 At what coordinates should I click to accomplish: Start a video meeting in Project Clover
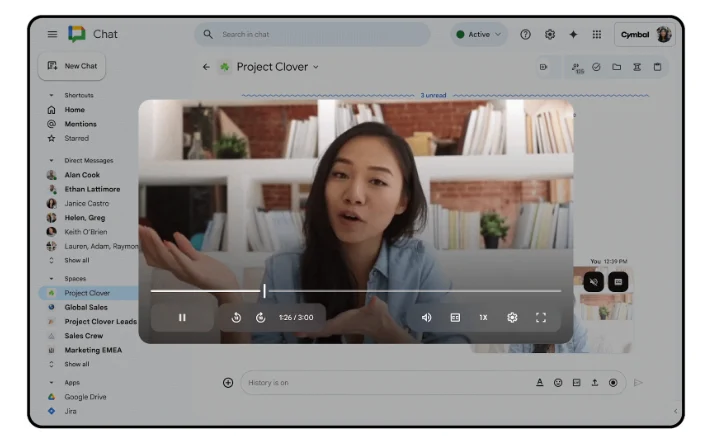[x=543, y=67]
